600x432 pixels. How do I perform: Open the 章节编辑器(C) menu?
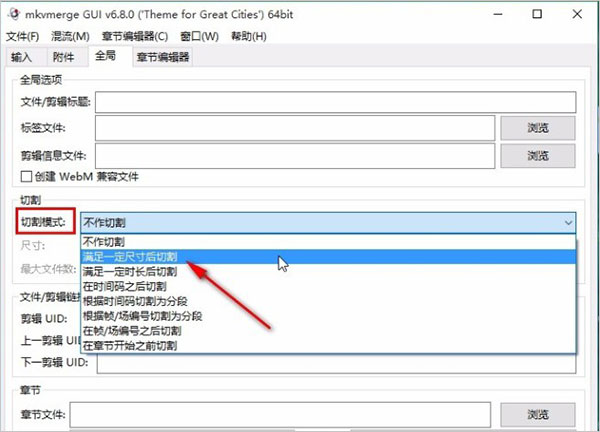[135, 36]
